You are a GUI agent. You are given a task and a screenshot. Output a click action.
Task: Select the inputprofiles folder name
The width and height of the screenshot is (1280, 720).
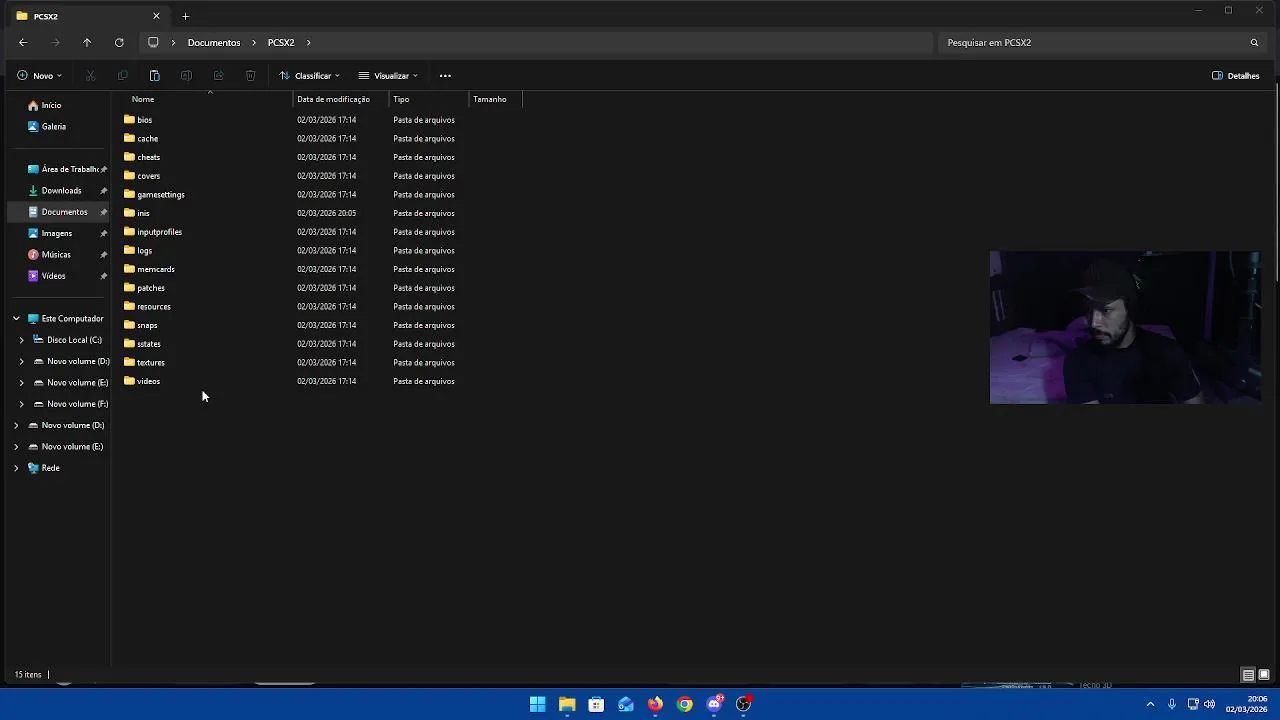click(x=159, y=232)
